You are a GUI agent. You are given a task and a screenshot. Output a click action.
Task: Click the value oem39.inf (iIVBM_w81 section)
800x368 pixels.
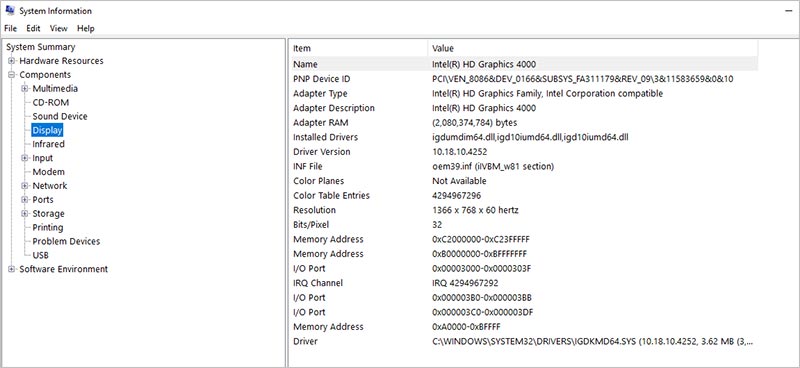point(493,166)
